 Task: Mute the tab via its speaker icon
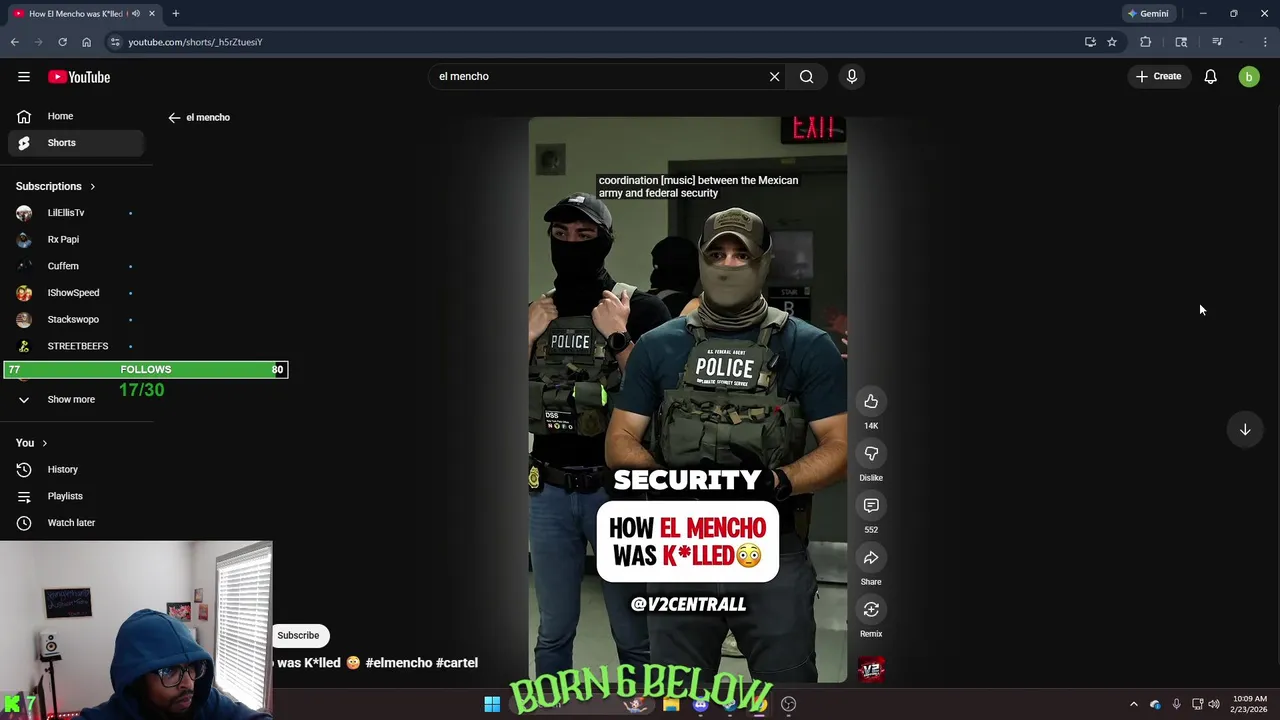[x=136, y=13]
